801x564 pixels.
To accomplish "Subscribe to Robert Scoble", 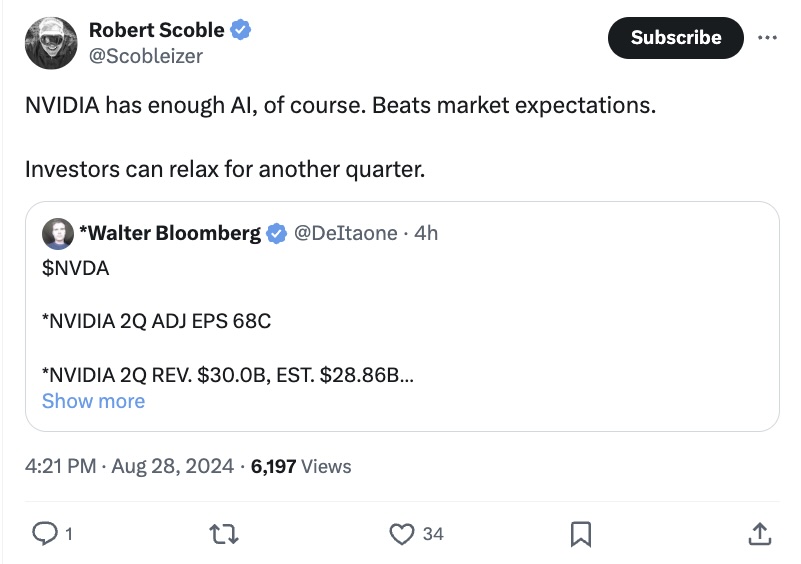I will point(675,38).
